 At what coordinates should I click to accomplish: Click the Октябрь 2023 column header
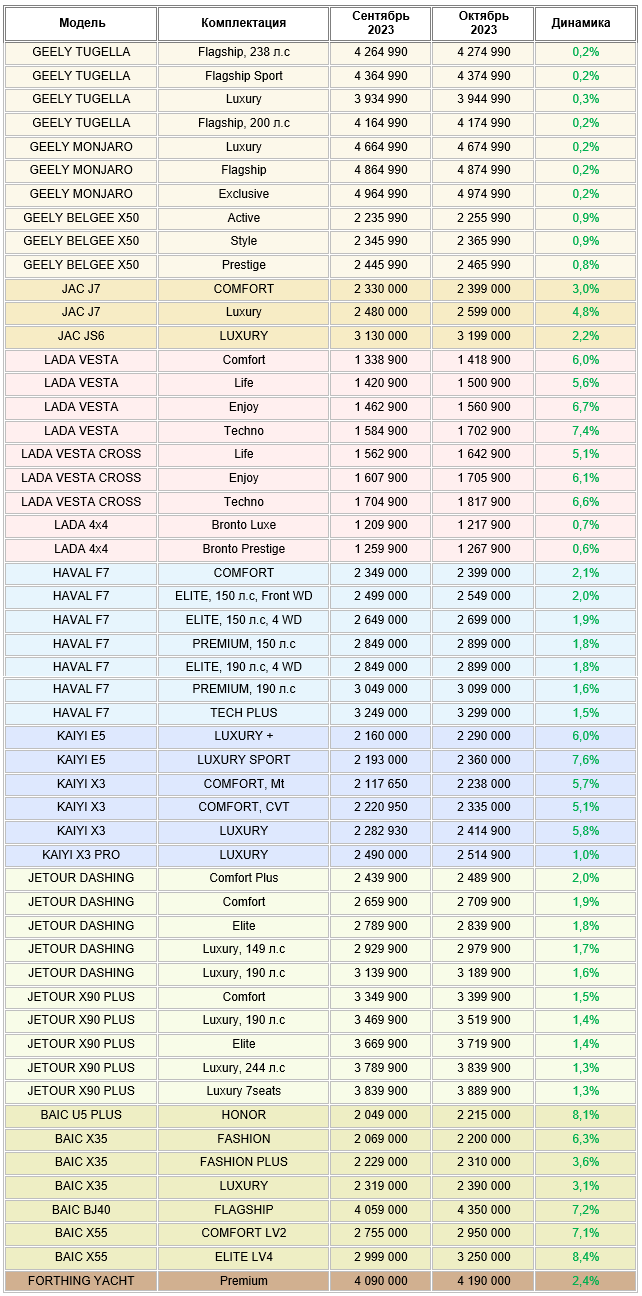(484, 23)
